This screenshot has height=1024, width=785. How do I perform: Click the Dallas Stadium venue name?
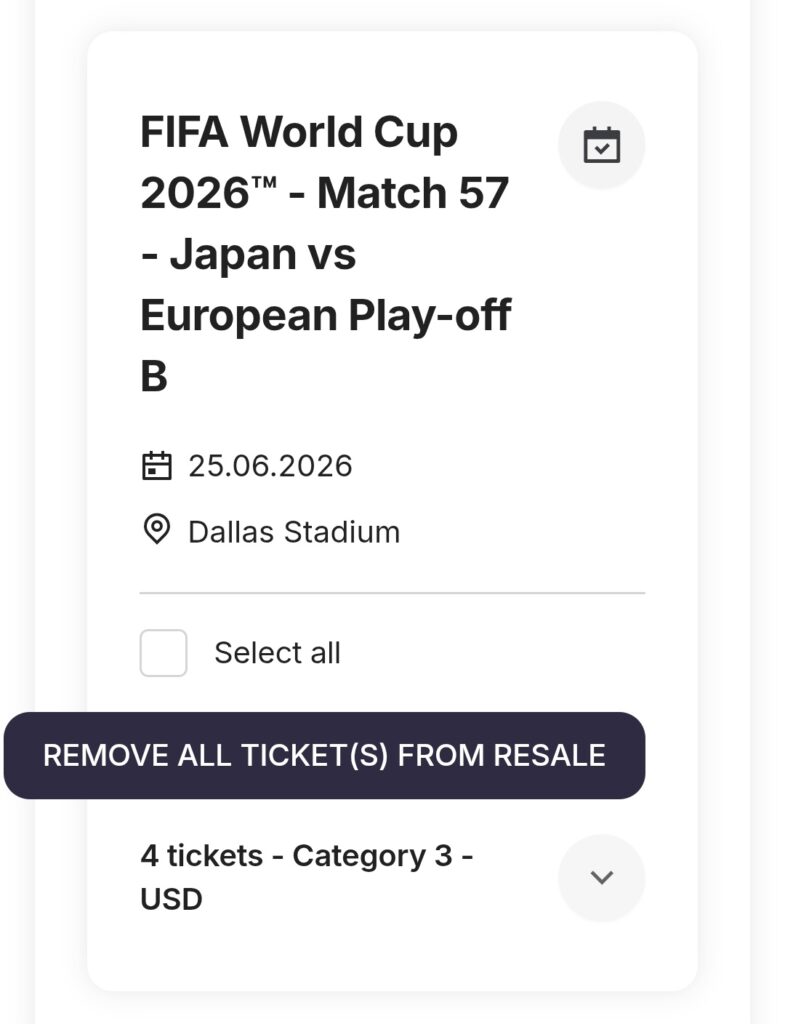(x=294, y=531)
